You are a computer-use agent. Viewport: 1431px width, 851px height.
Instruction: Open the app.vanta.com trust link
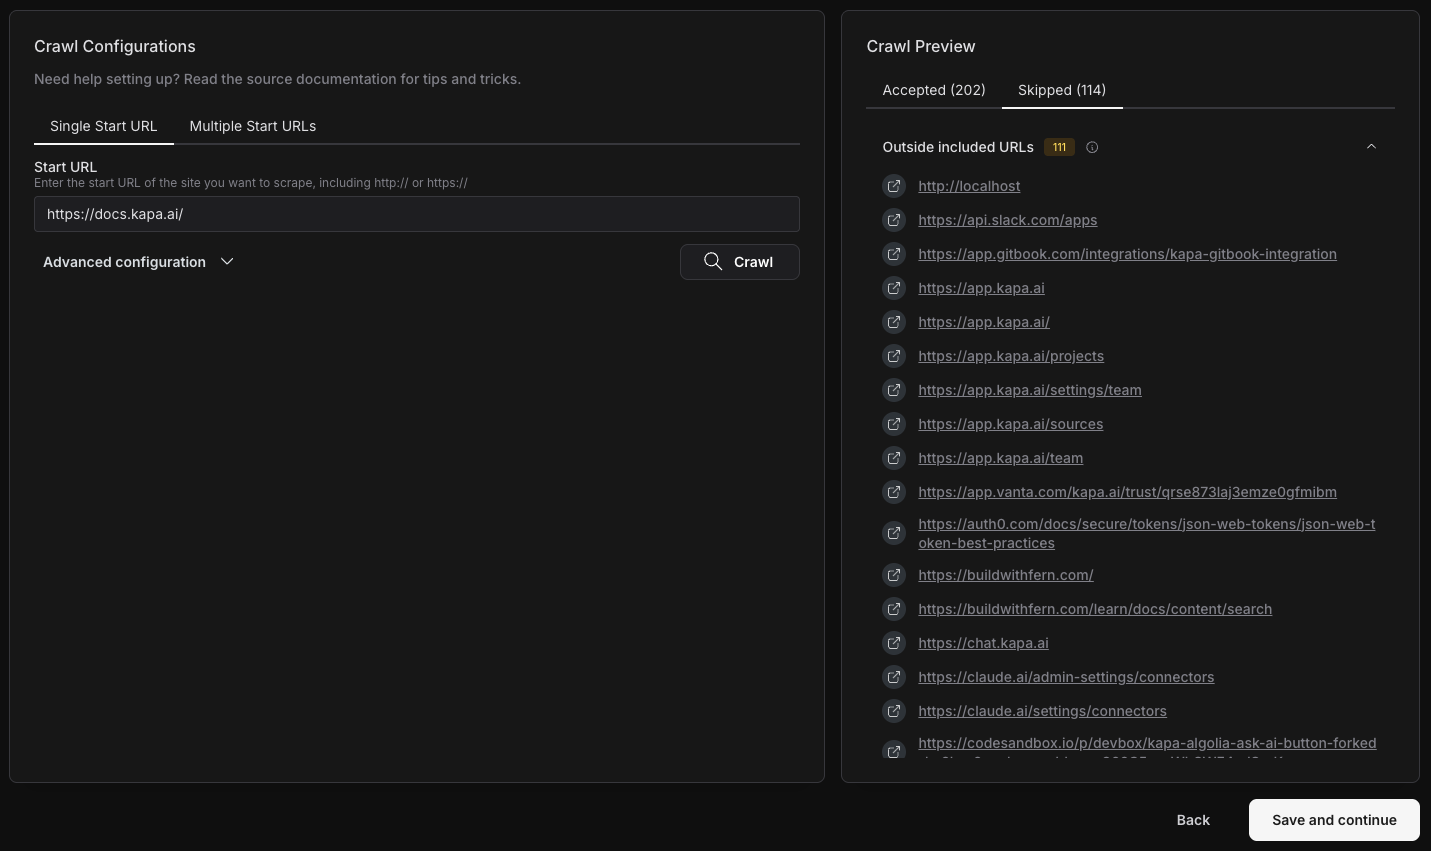[1127, 492]
